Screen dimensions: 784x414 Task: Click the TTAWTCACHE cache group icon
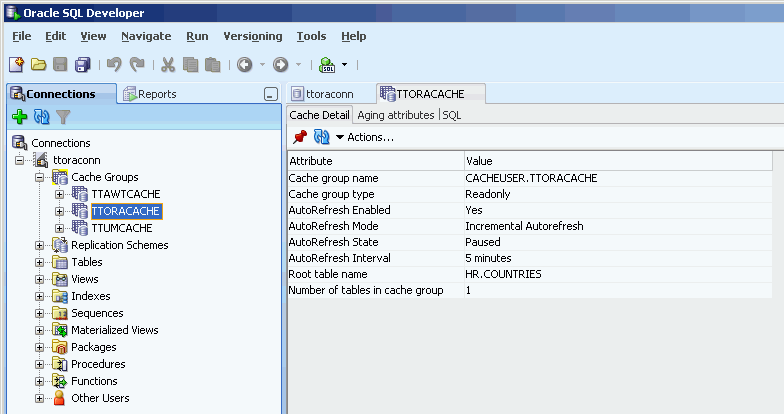[80, 194]
